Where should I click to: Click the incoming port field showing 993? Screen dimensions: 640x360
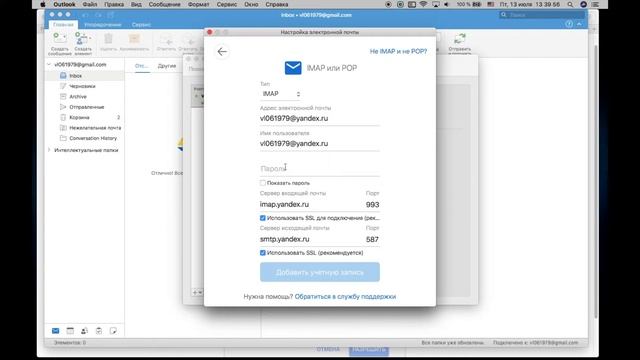[372, 204]
